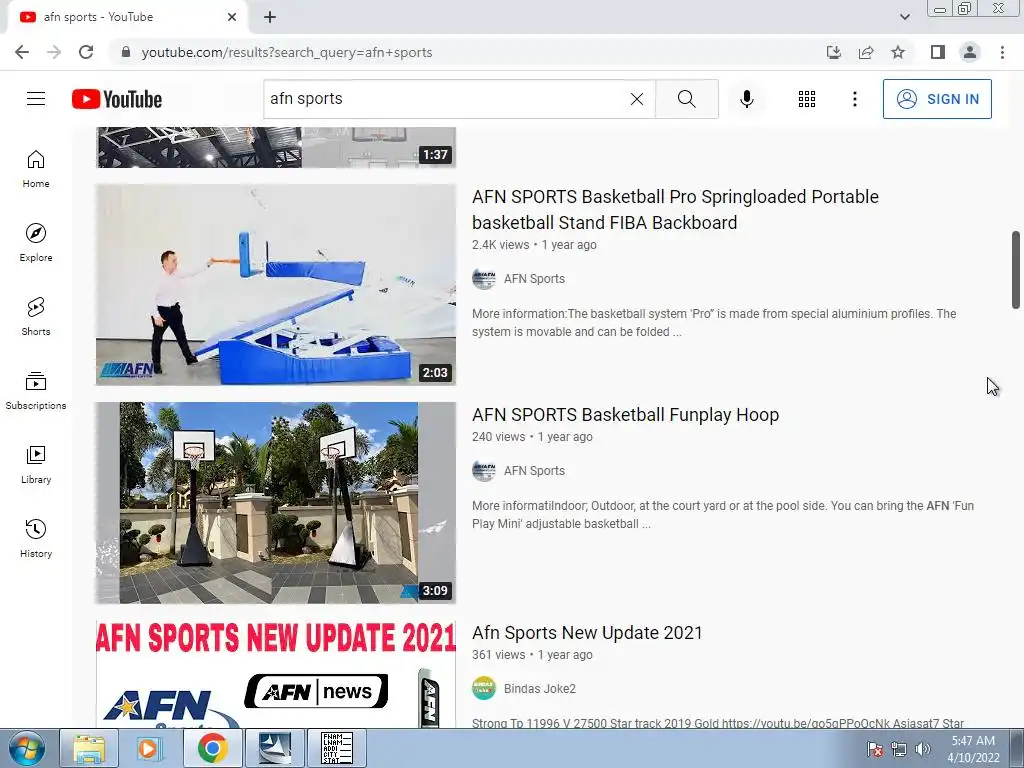Go to Home in the sidebar

click(x=36, y=169)
